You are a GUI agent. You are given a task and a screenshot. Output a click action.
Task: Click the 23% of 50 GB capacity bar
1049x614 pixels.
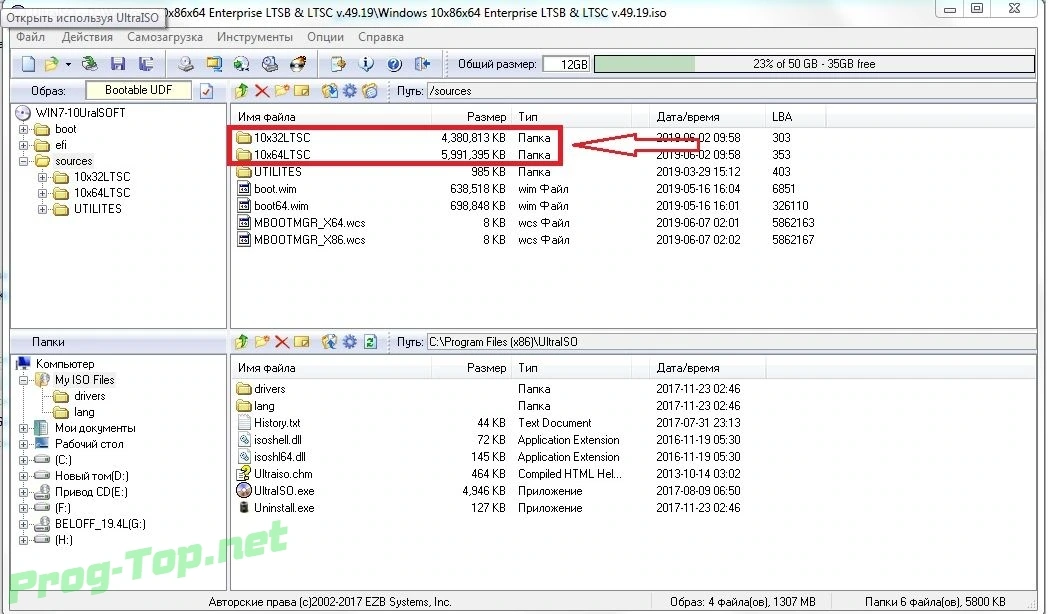814,64
